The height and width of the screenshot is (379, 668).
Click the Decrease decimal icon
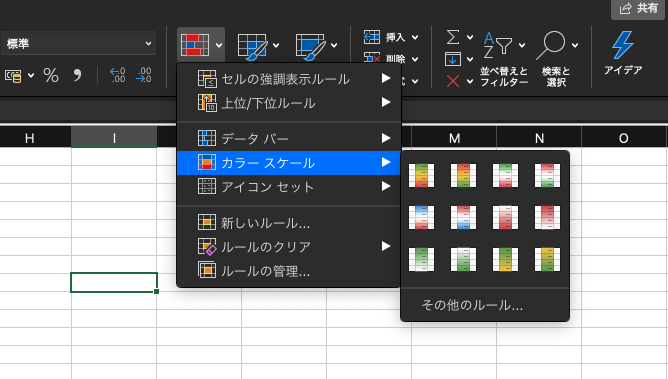tap(144, 75)
